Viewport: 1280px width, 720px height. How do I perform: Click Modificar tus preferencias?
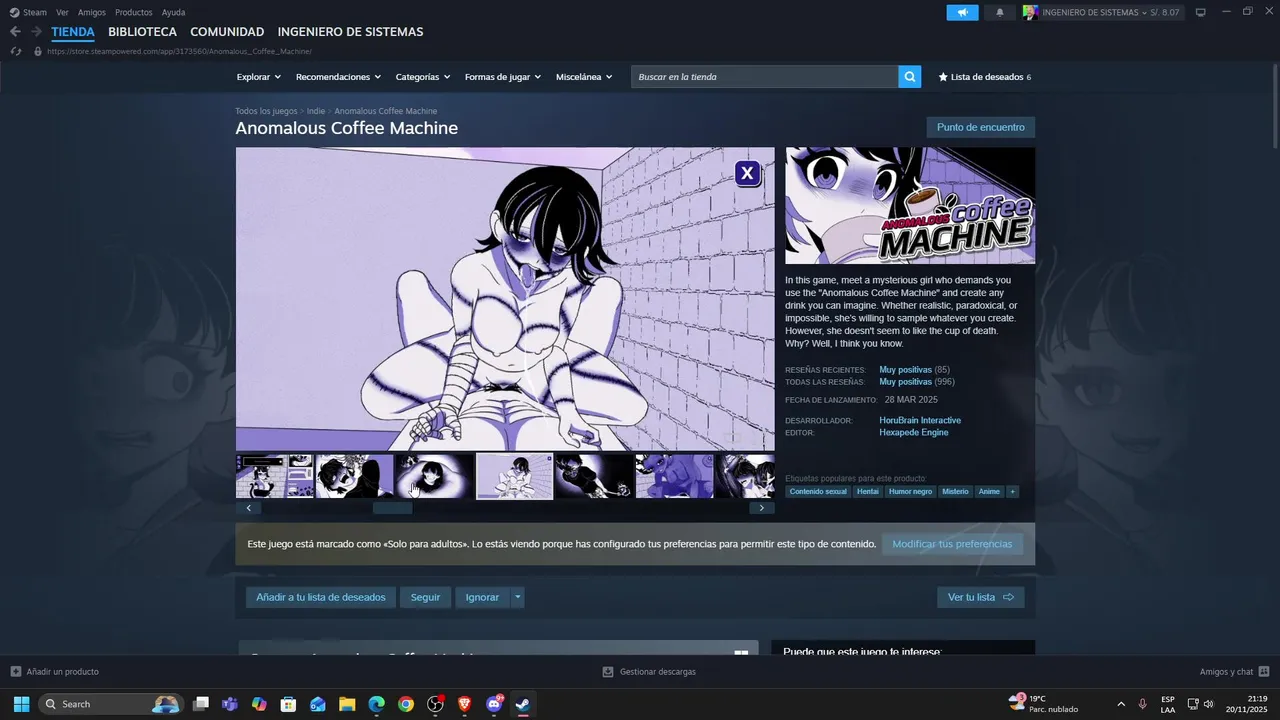952,544
